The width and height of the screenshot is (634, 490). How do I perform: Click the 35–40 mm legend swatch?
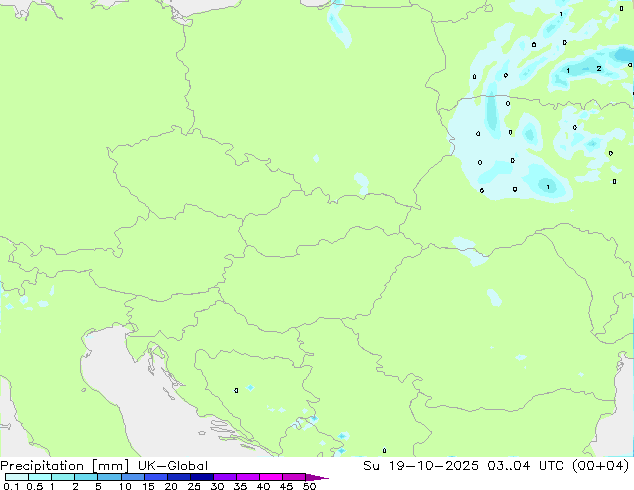[247, 477]
